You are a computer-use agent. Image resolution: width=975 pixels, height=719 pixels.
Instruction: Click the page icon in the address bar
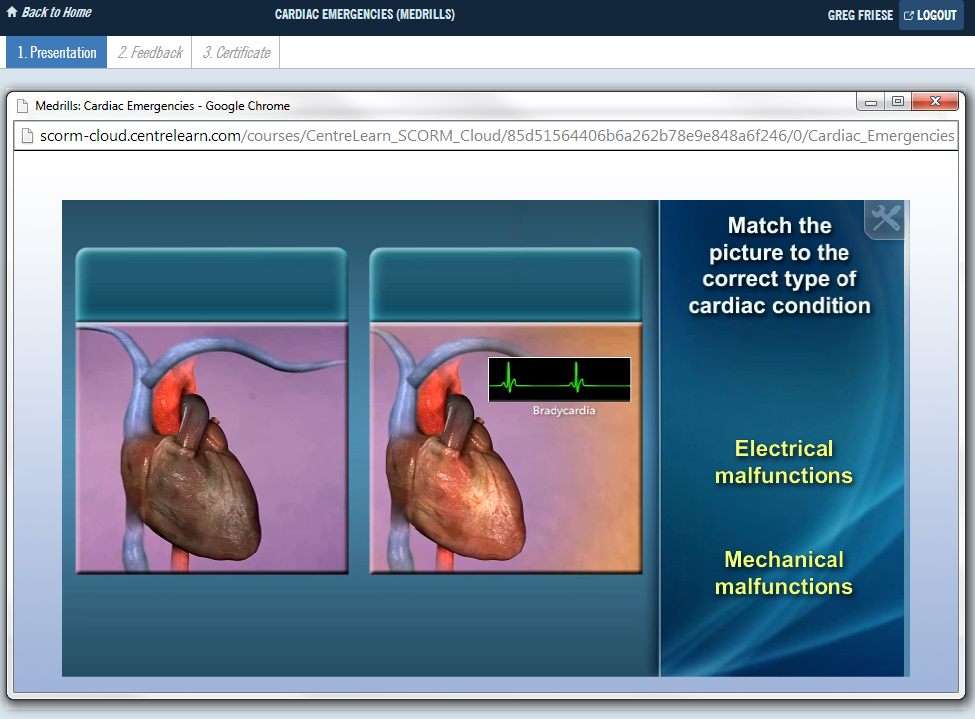(27, 136)
